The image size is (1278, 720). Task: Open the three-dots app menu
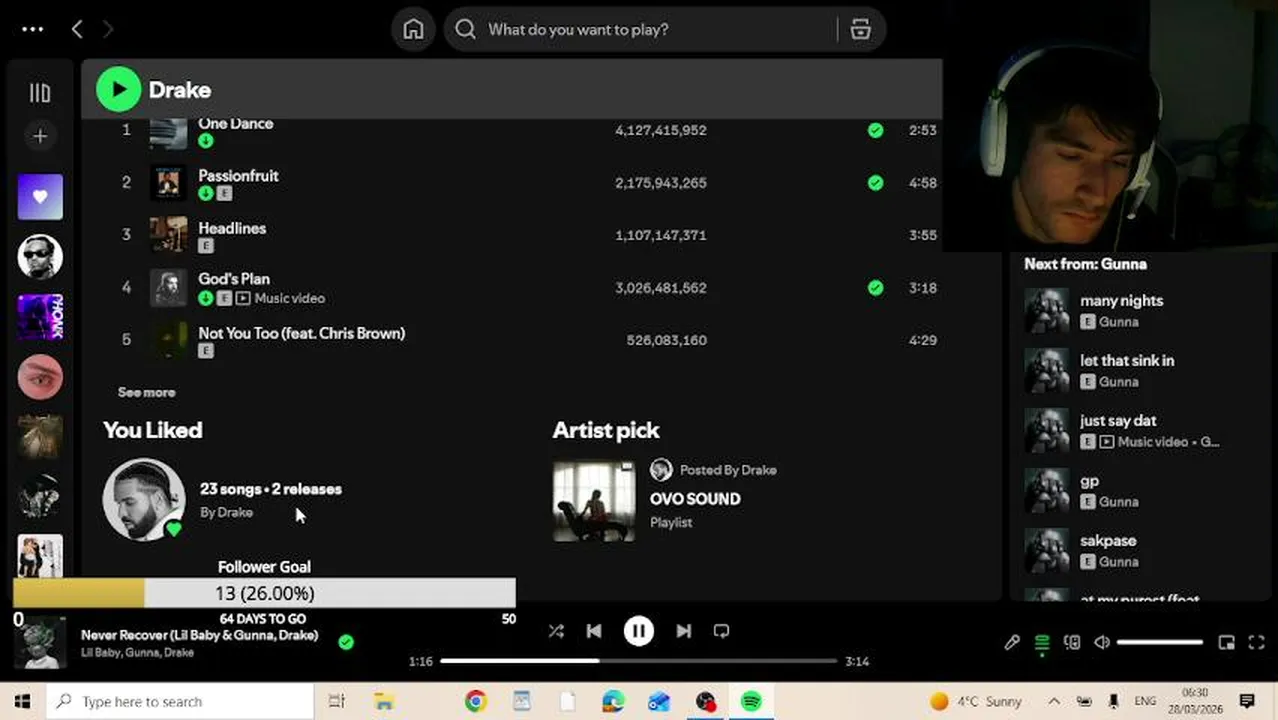coord(32,29)
